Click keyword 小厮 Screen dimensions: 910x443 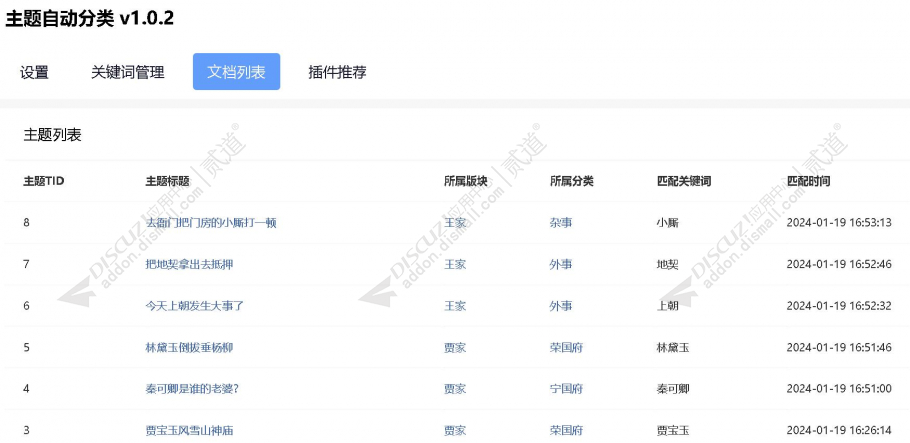[667, 222]
